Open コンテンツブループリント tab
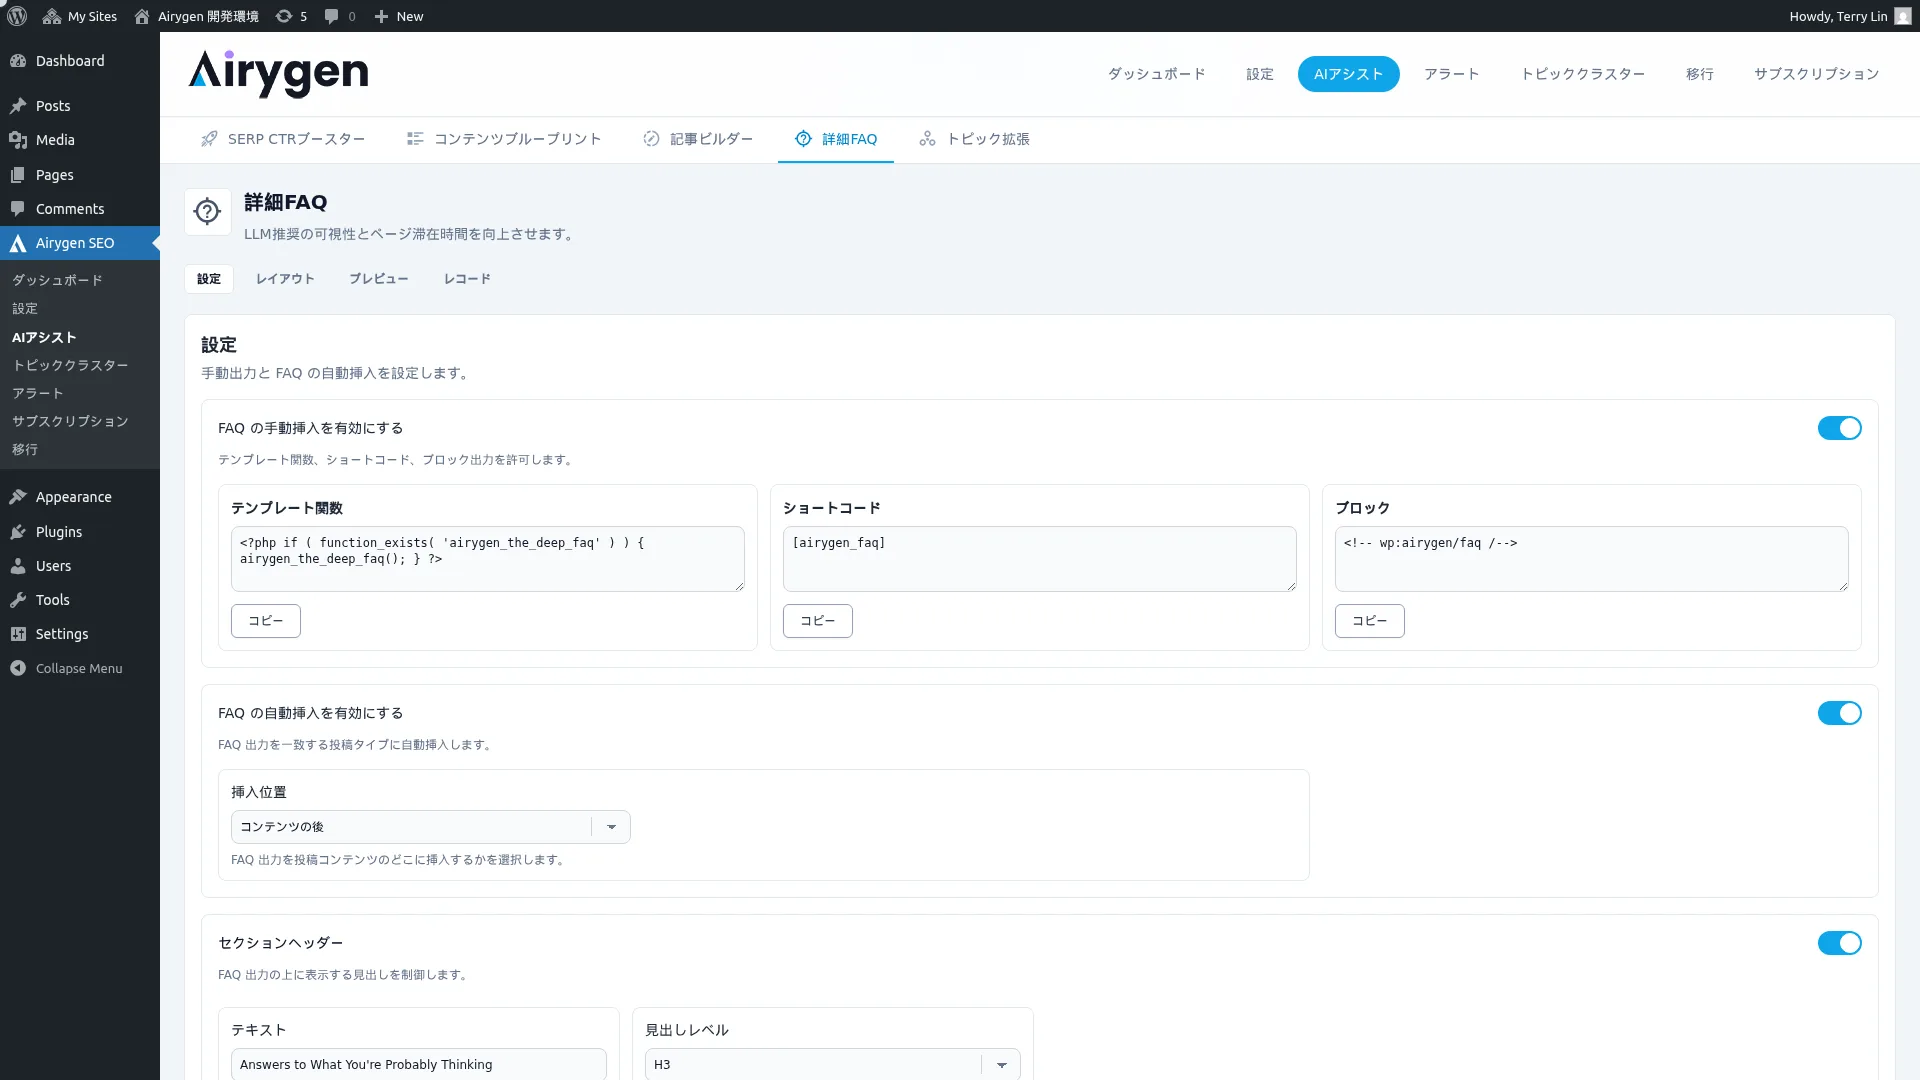This screenshot has height=1080, width=1920. point(504,139)
